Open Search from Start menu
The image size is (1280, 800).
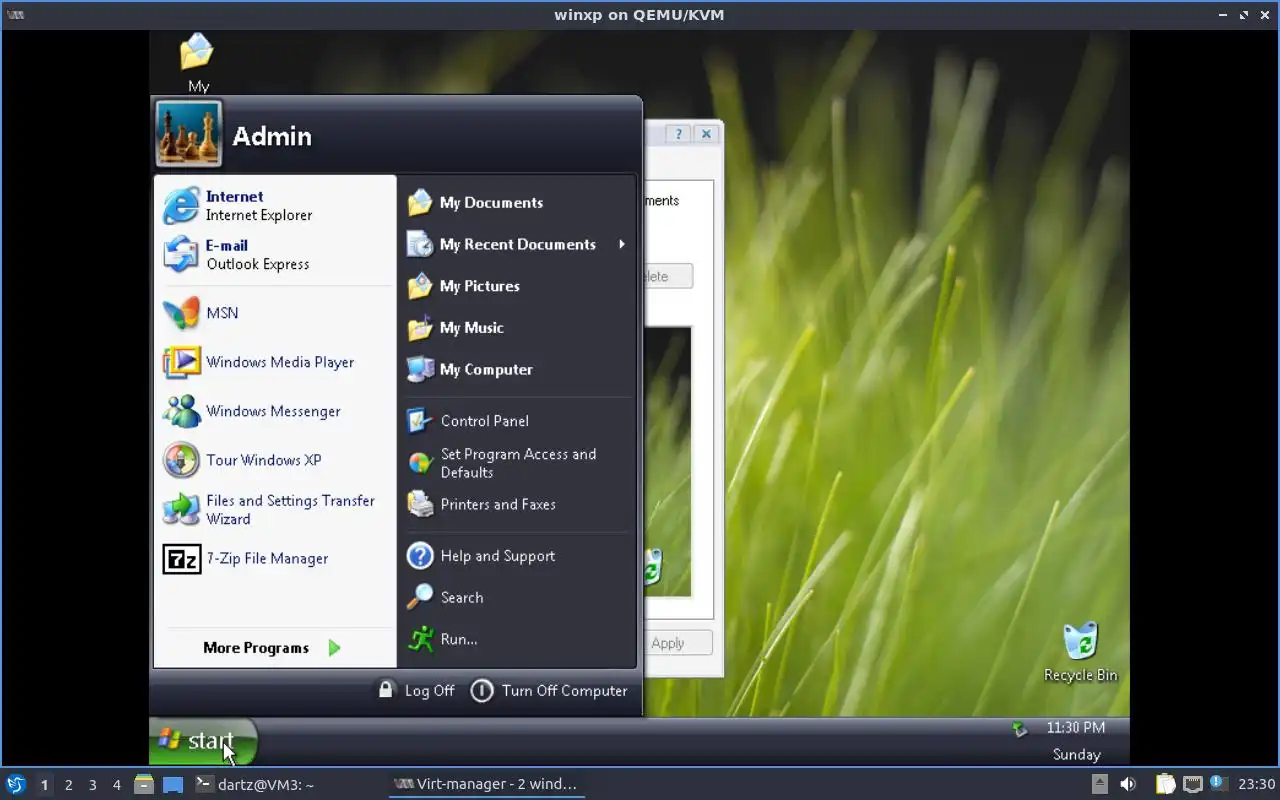518,598
